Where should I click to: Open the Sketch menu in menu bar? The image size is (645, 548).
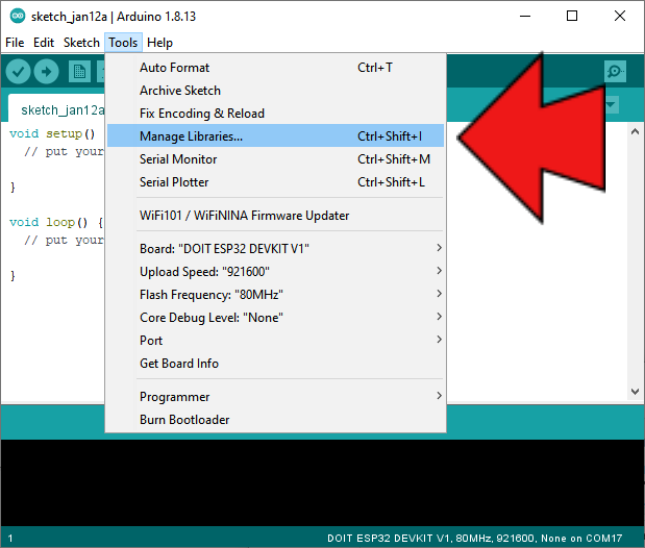[x=81, y=43]
